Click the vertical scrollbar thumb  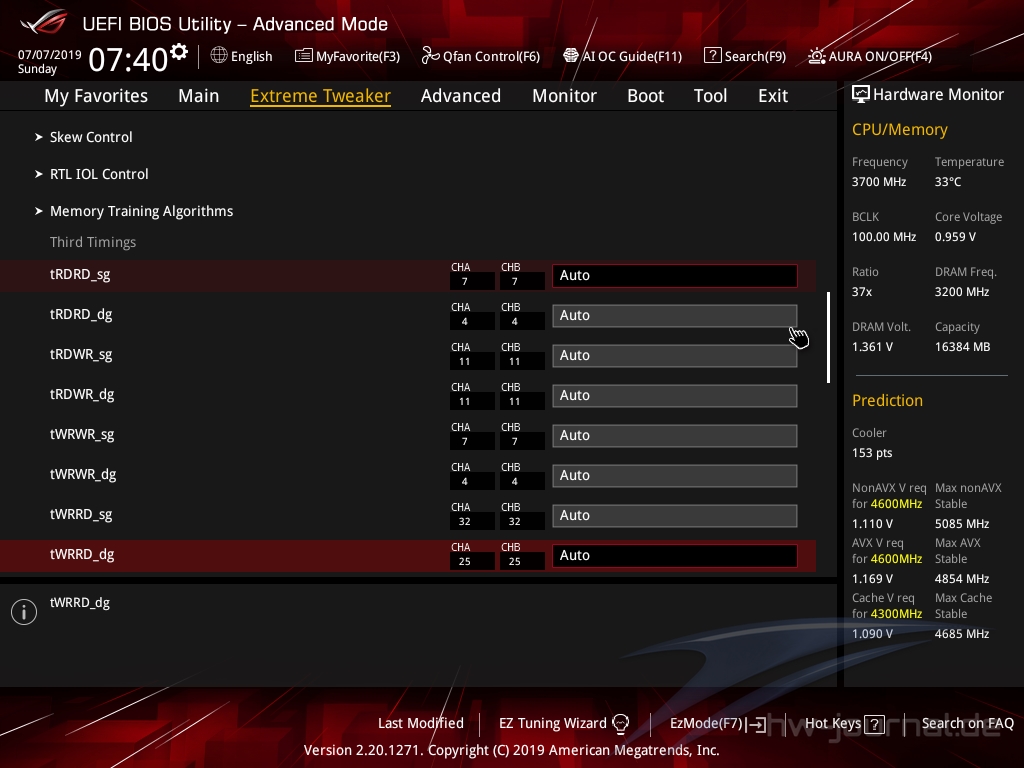pos(828,337)
